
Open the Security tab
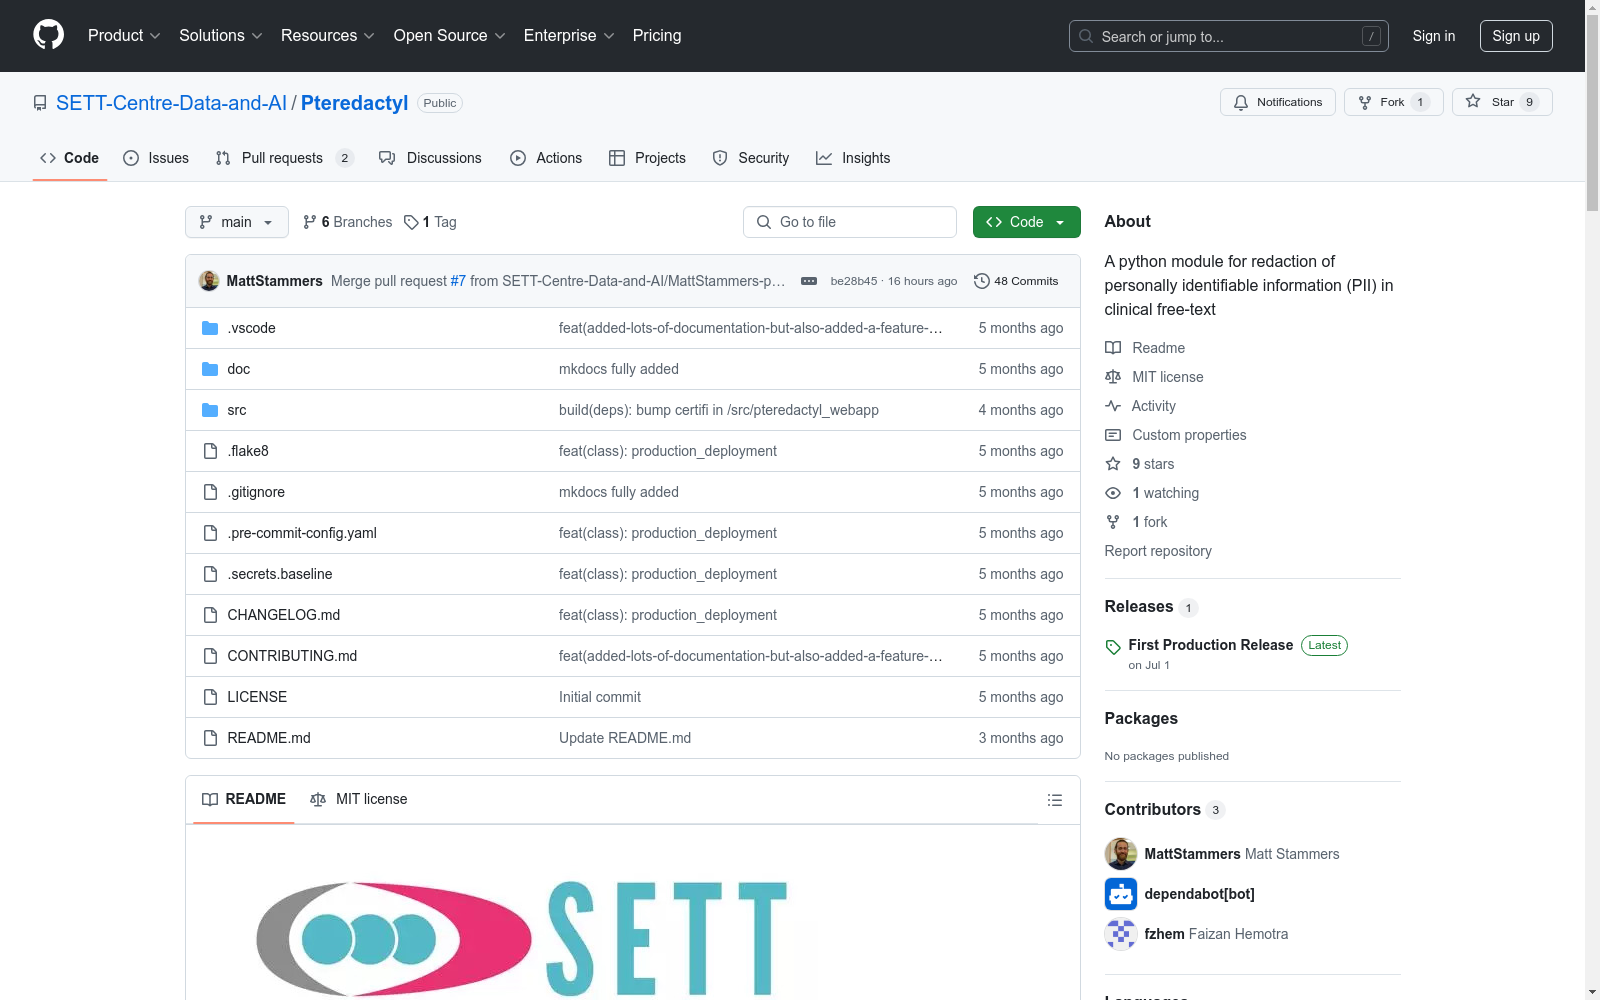pos(751,158)
